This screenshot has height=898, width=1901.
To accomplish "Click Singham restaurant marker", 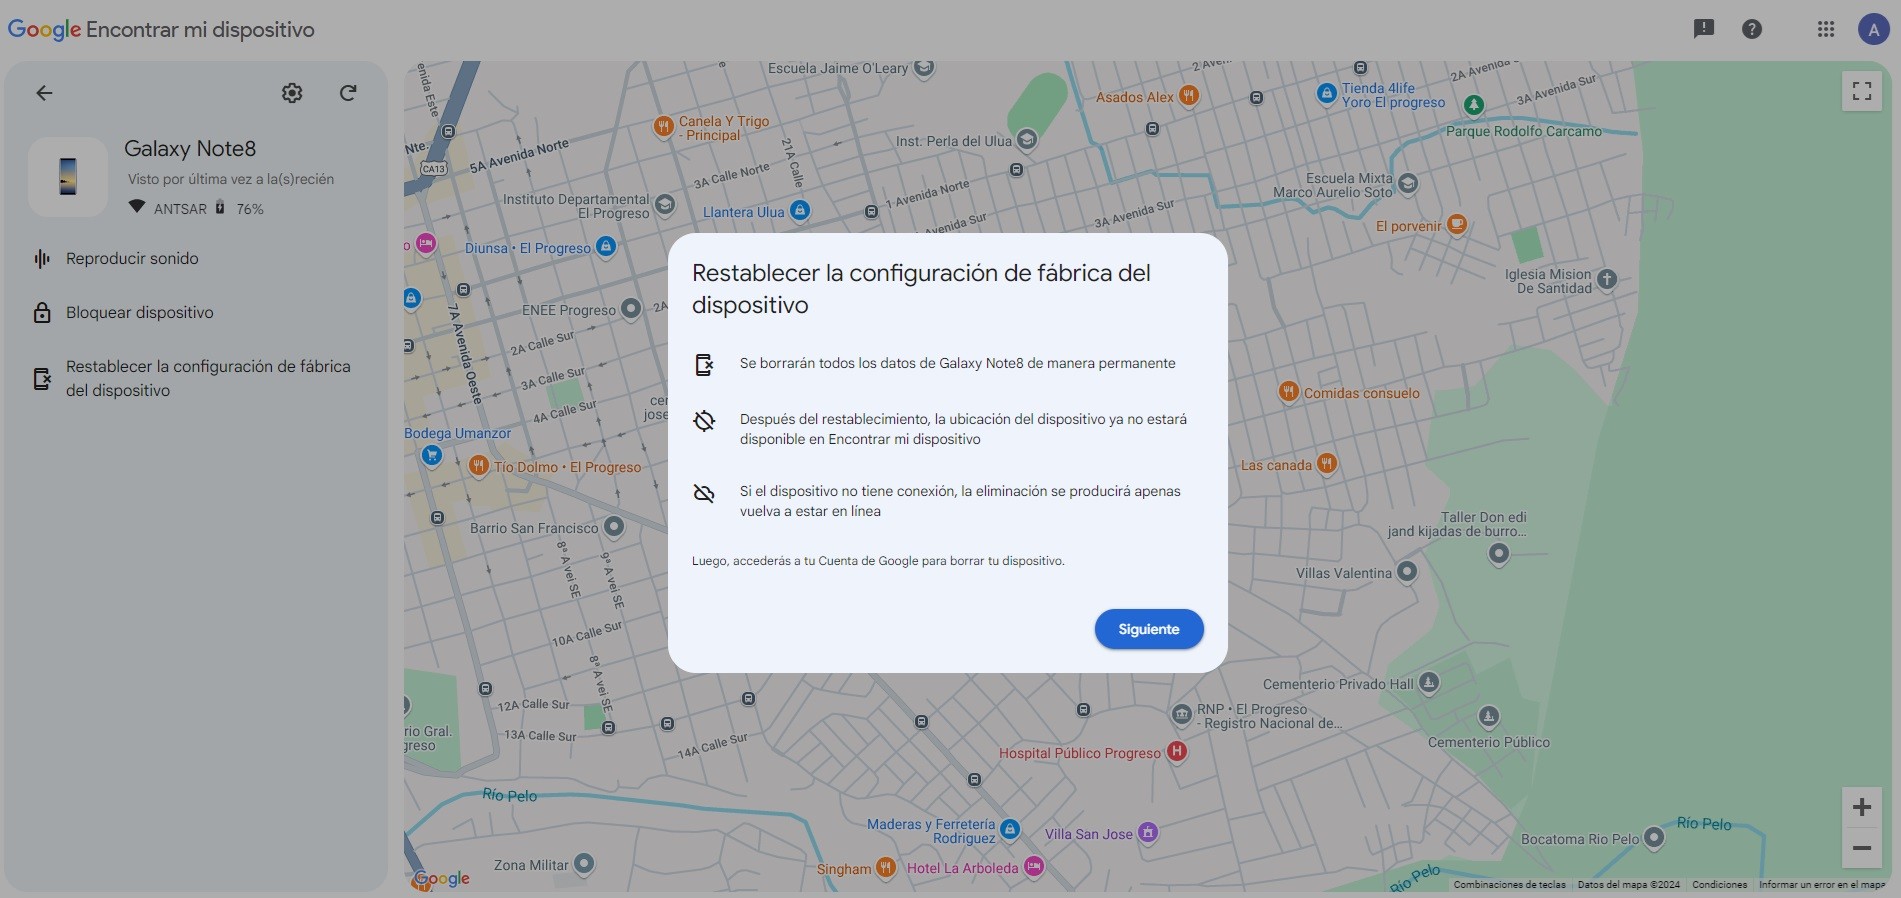I will 886,867.
